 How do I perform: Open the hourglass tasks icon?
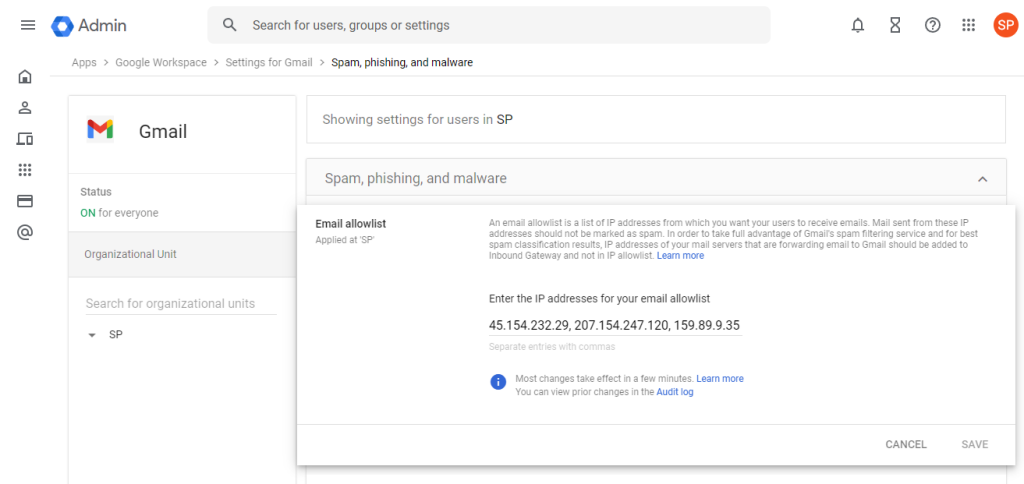pyautogui.click(x=895, y=25)
